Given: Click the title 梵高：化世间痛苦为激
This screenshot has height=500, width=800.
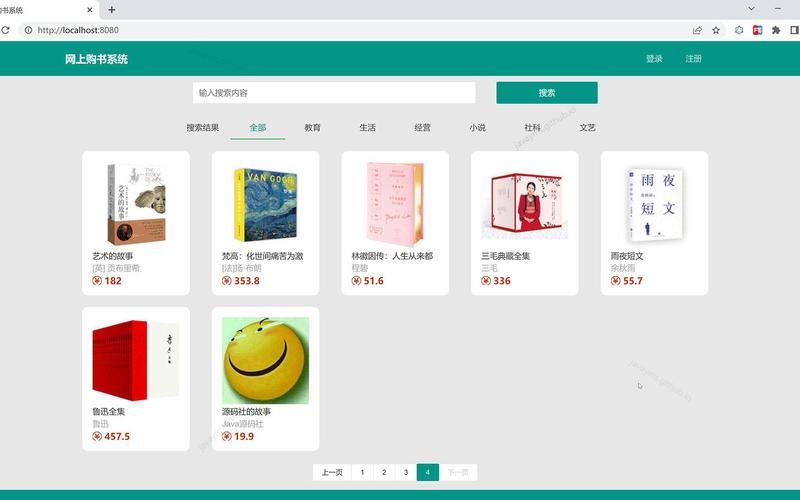Looking at the screenshot, I should tap(263, 256).
